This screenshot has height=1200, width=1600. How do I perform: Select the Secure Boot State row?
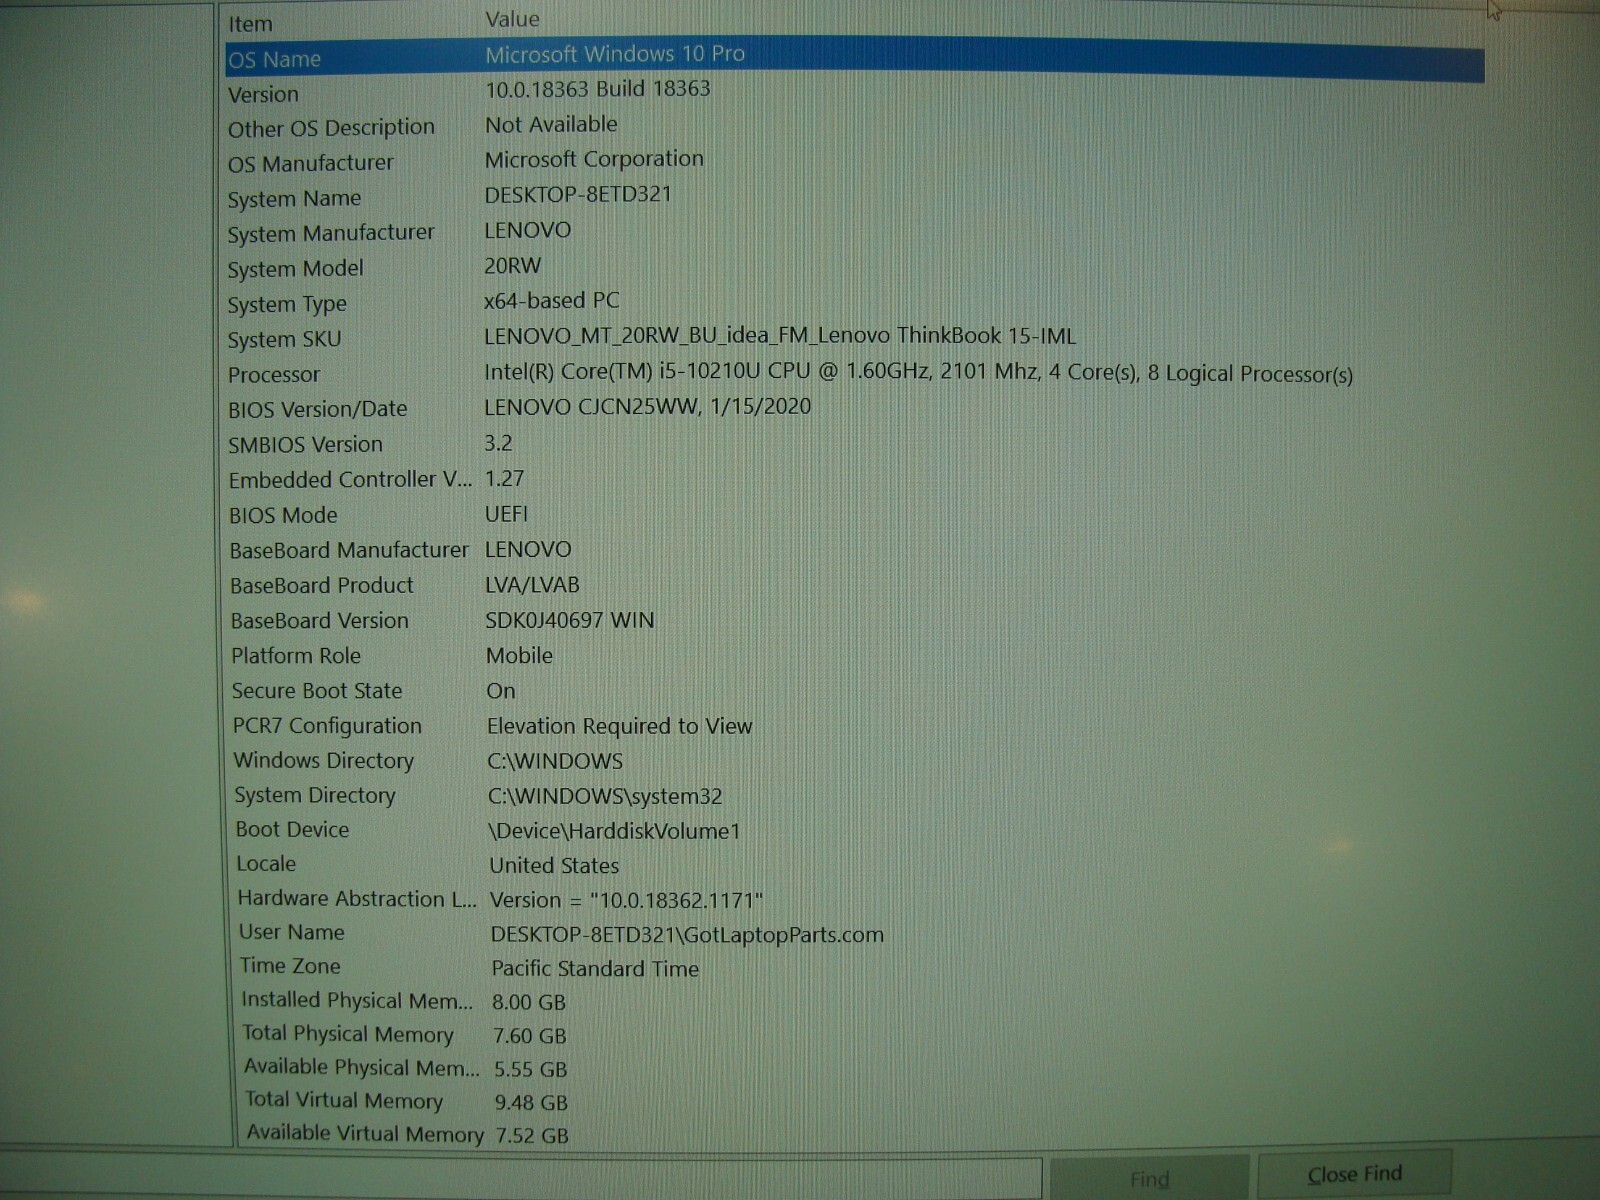click(855, 690)
